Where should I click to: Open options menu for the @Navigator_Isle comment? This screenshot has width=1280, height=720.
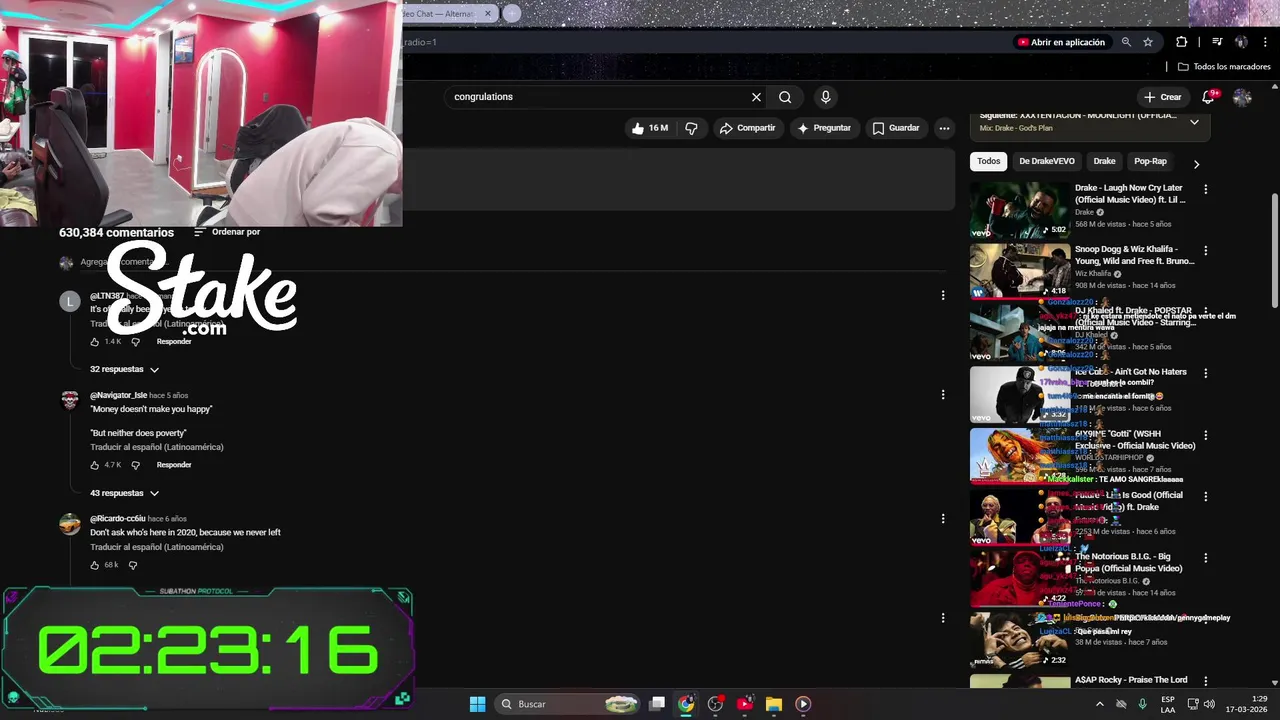pos(942,395)
